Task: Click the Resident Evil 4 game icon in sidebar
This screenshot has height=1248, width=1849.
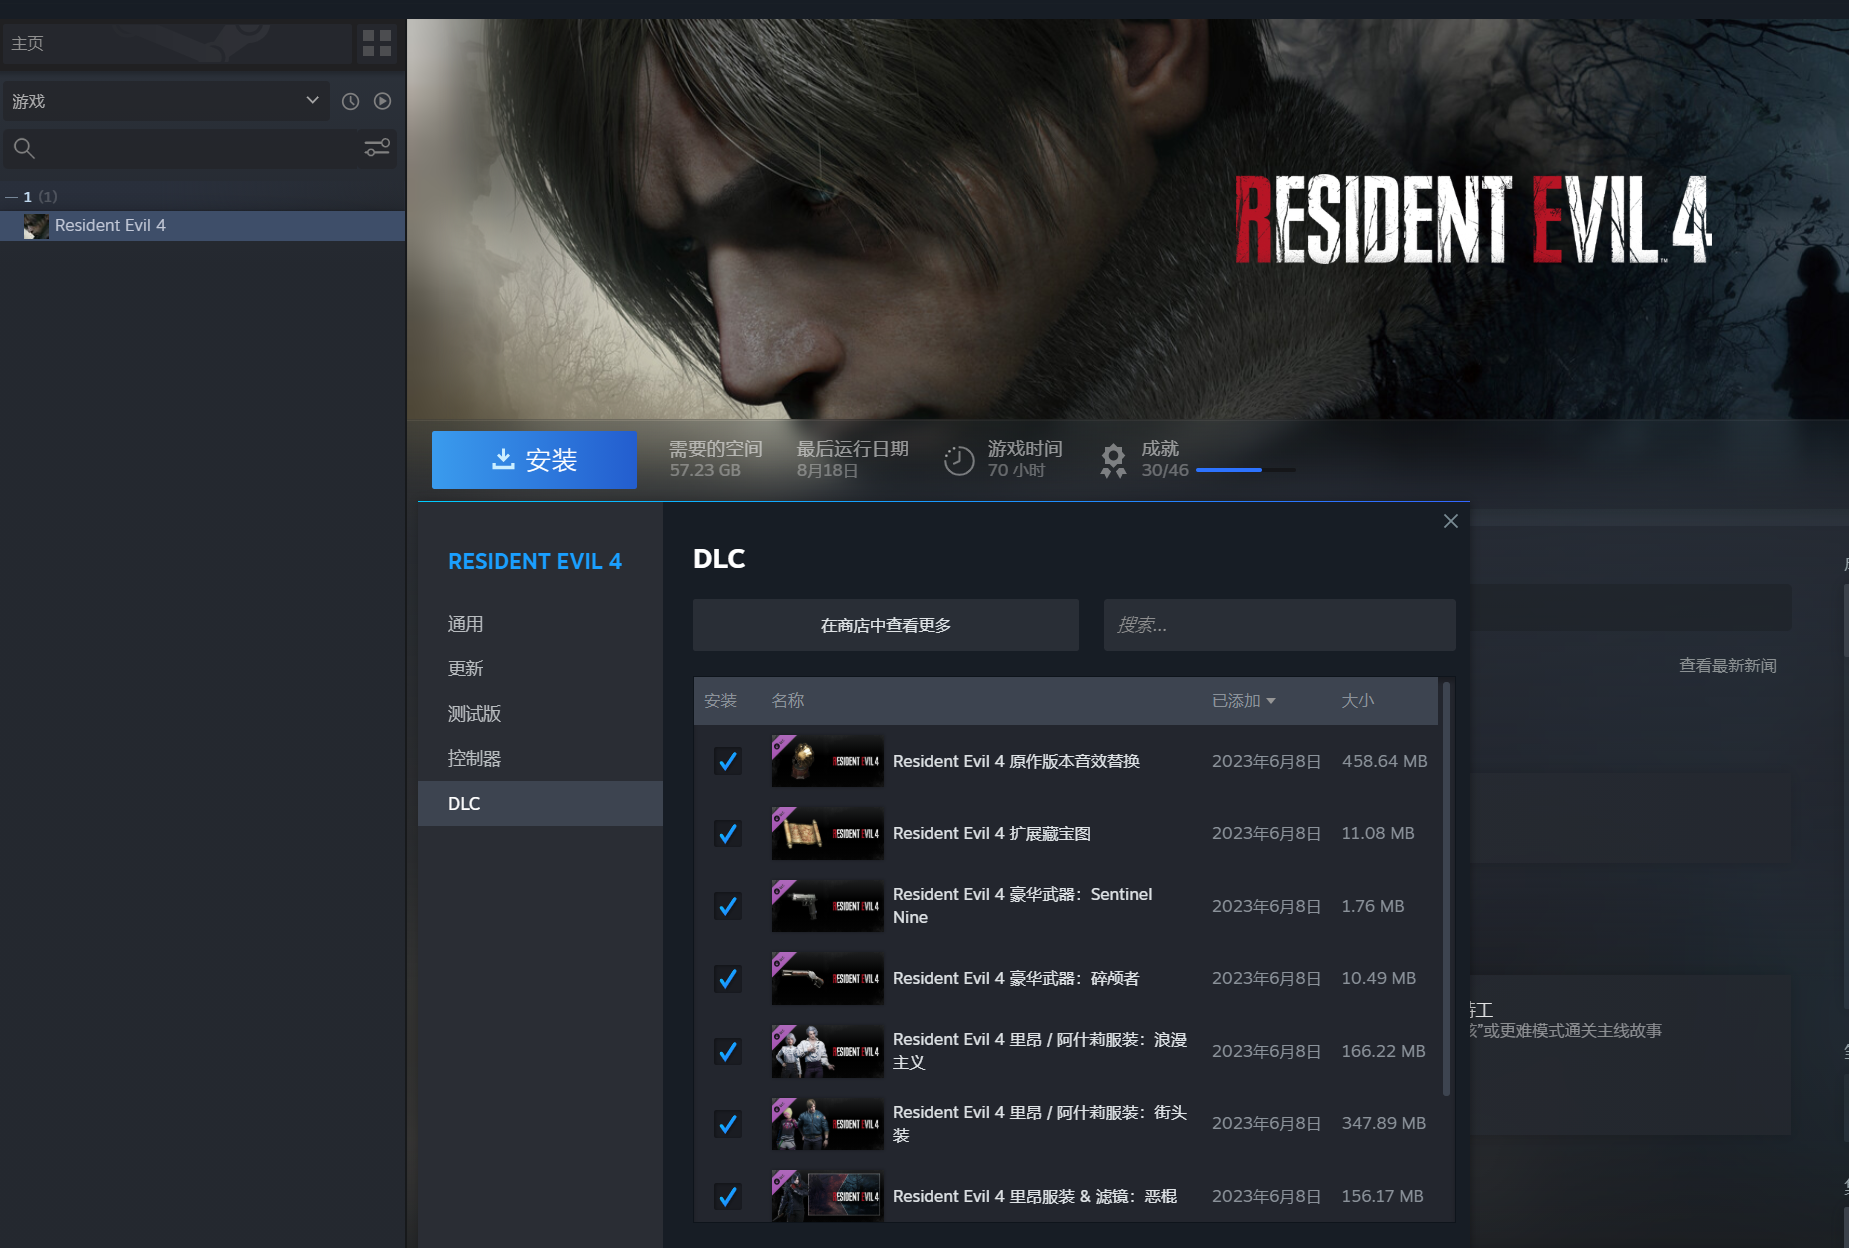Action: [36, 226]
